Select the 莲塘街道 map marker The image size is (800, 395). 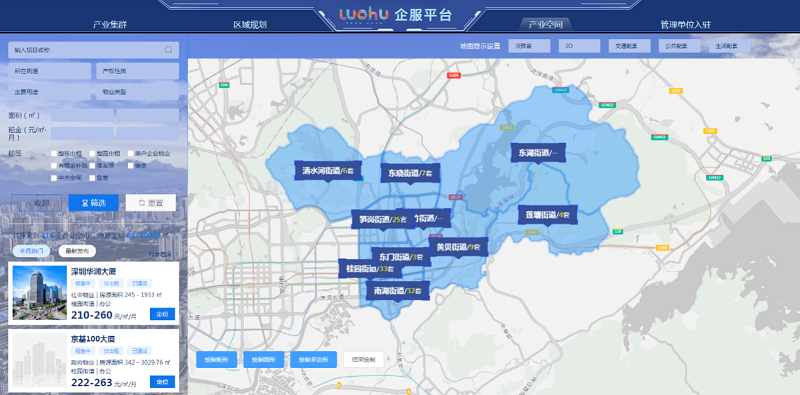coord(547,215)
